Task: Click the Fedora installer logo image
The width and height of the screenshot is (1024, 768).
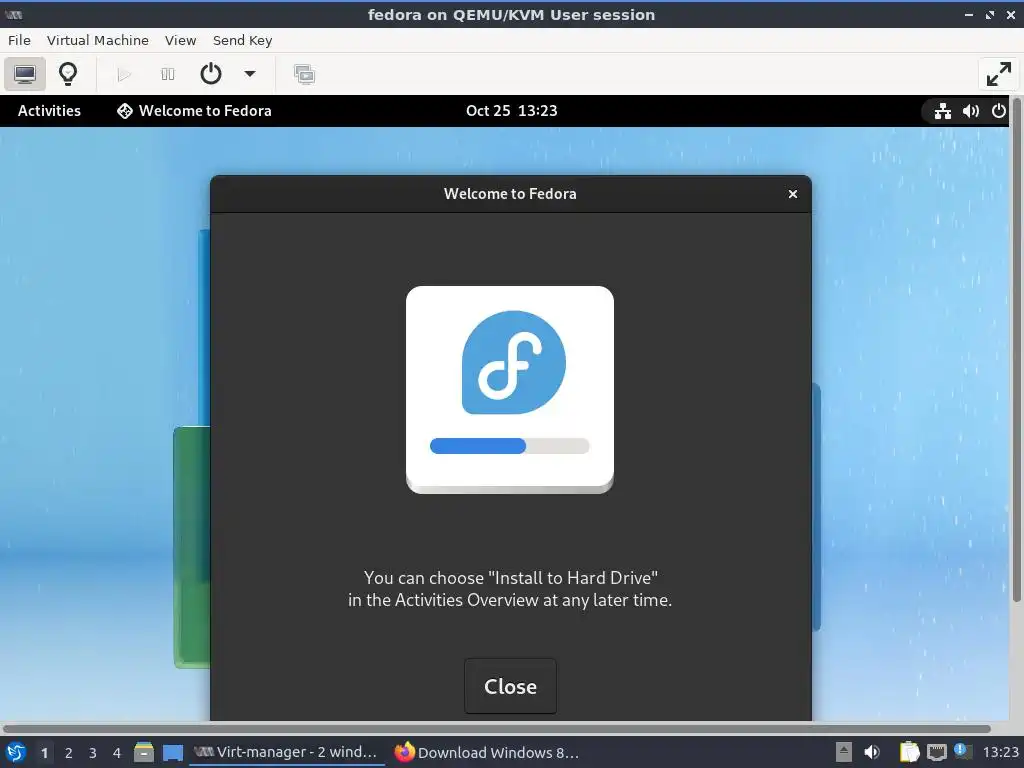Action: coord(509,390)
